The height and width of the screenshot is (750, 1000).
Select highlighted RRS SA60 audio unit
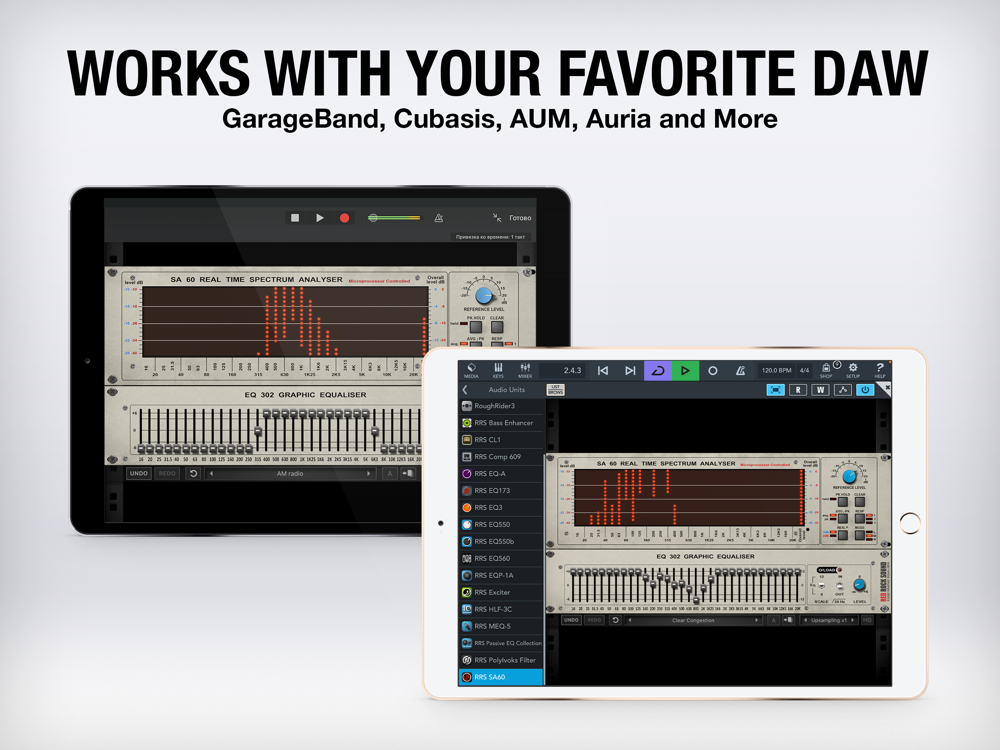click(x=501, y=677)
